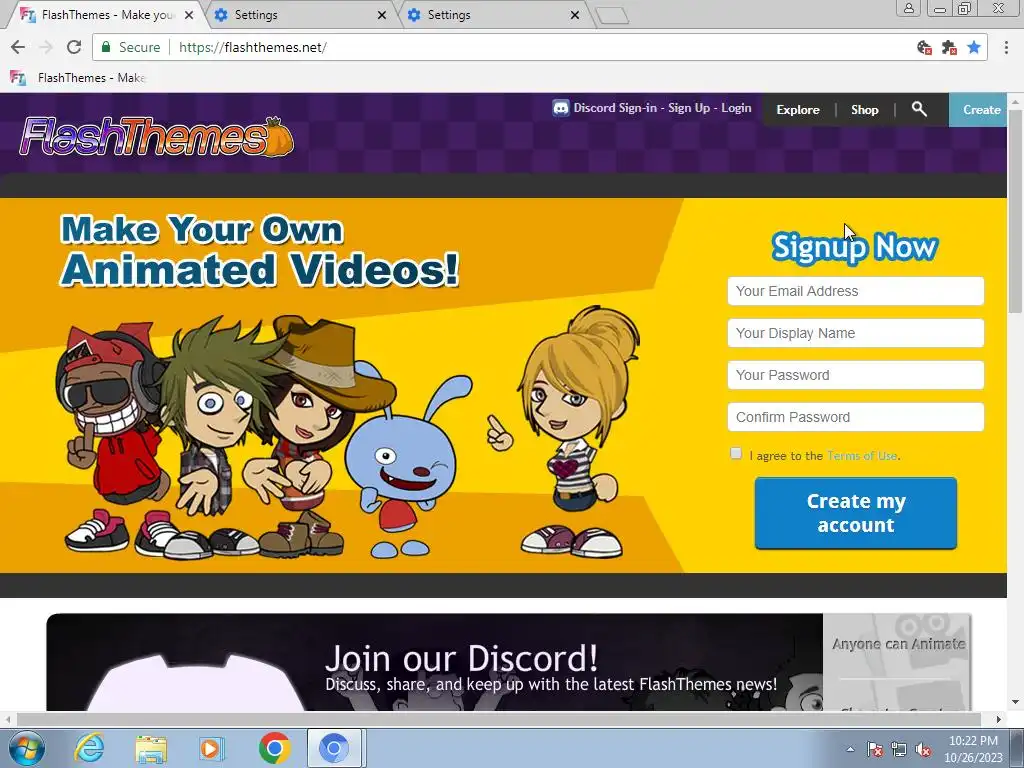1024x768 pixels.
Task: Click the Discord Sign-in link
Action: (x=615, y=108)
